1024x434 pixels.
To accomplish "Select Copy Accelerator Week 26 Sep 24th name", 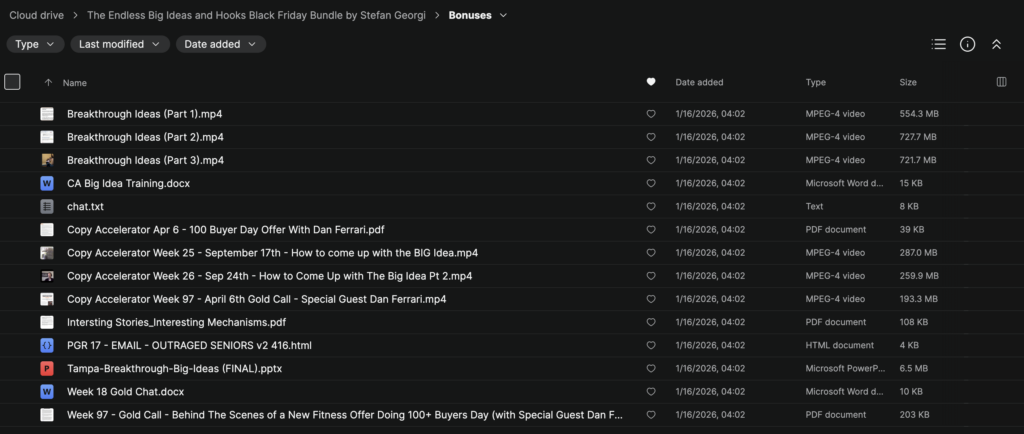I will 270,276.
